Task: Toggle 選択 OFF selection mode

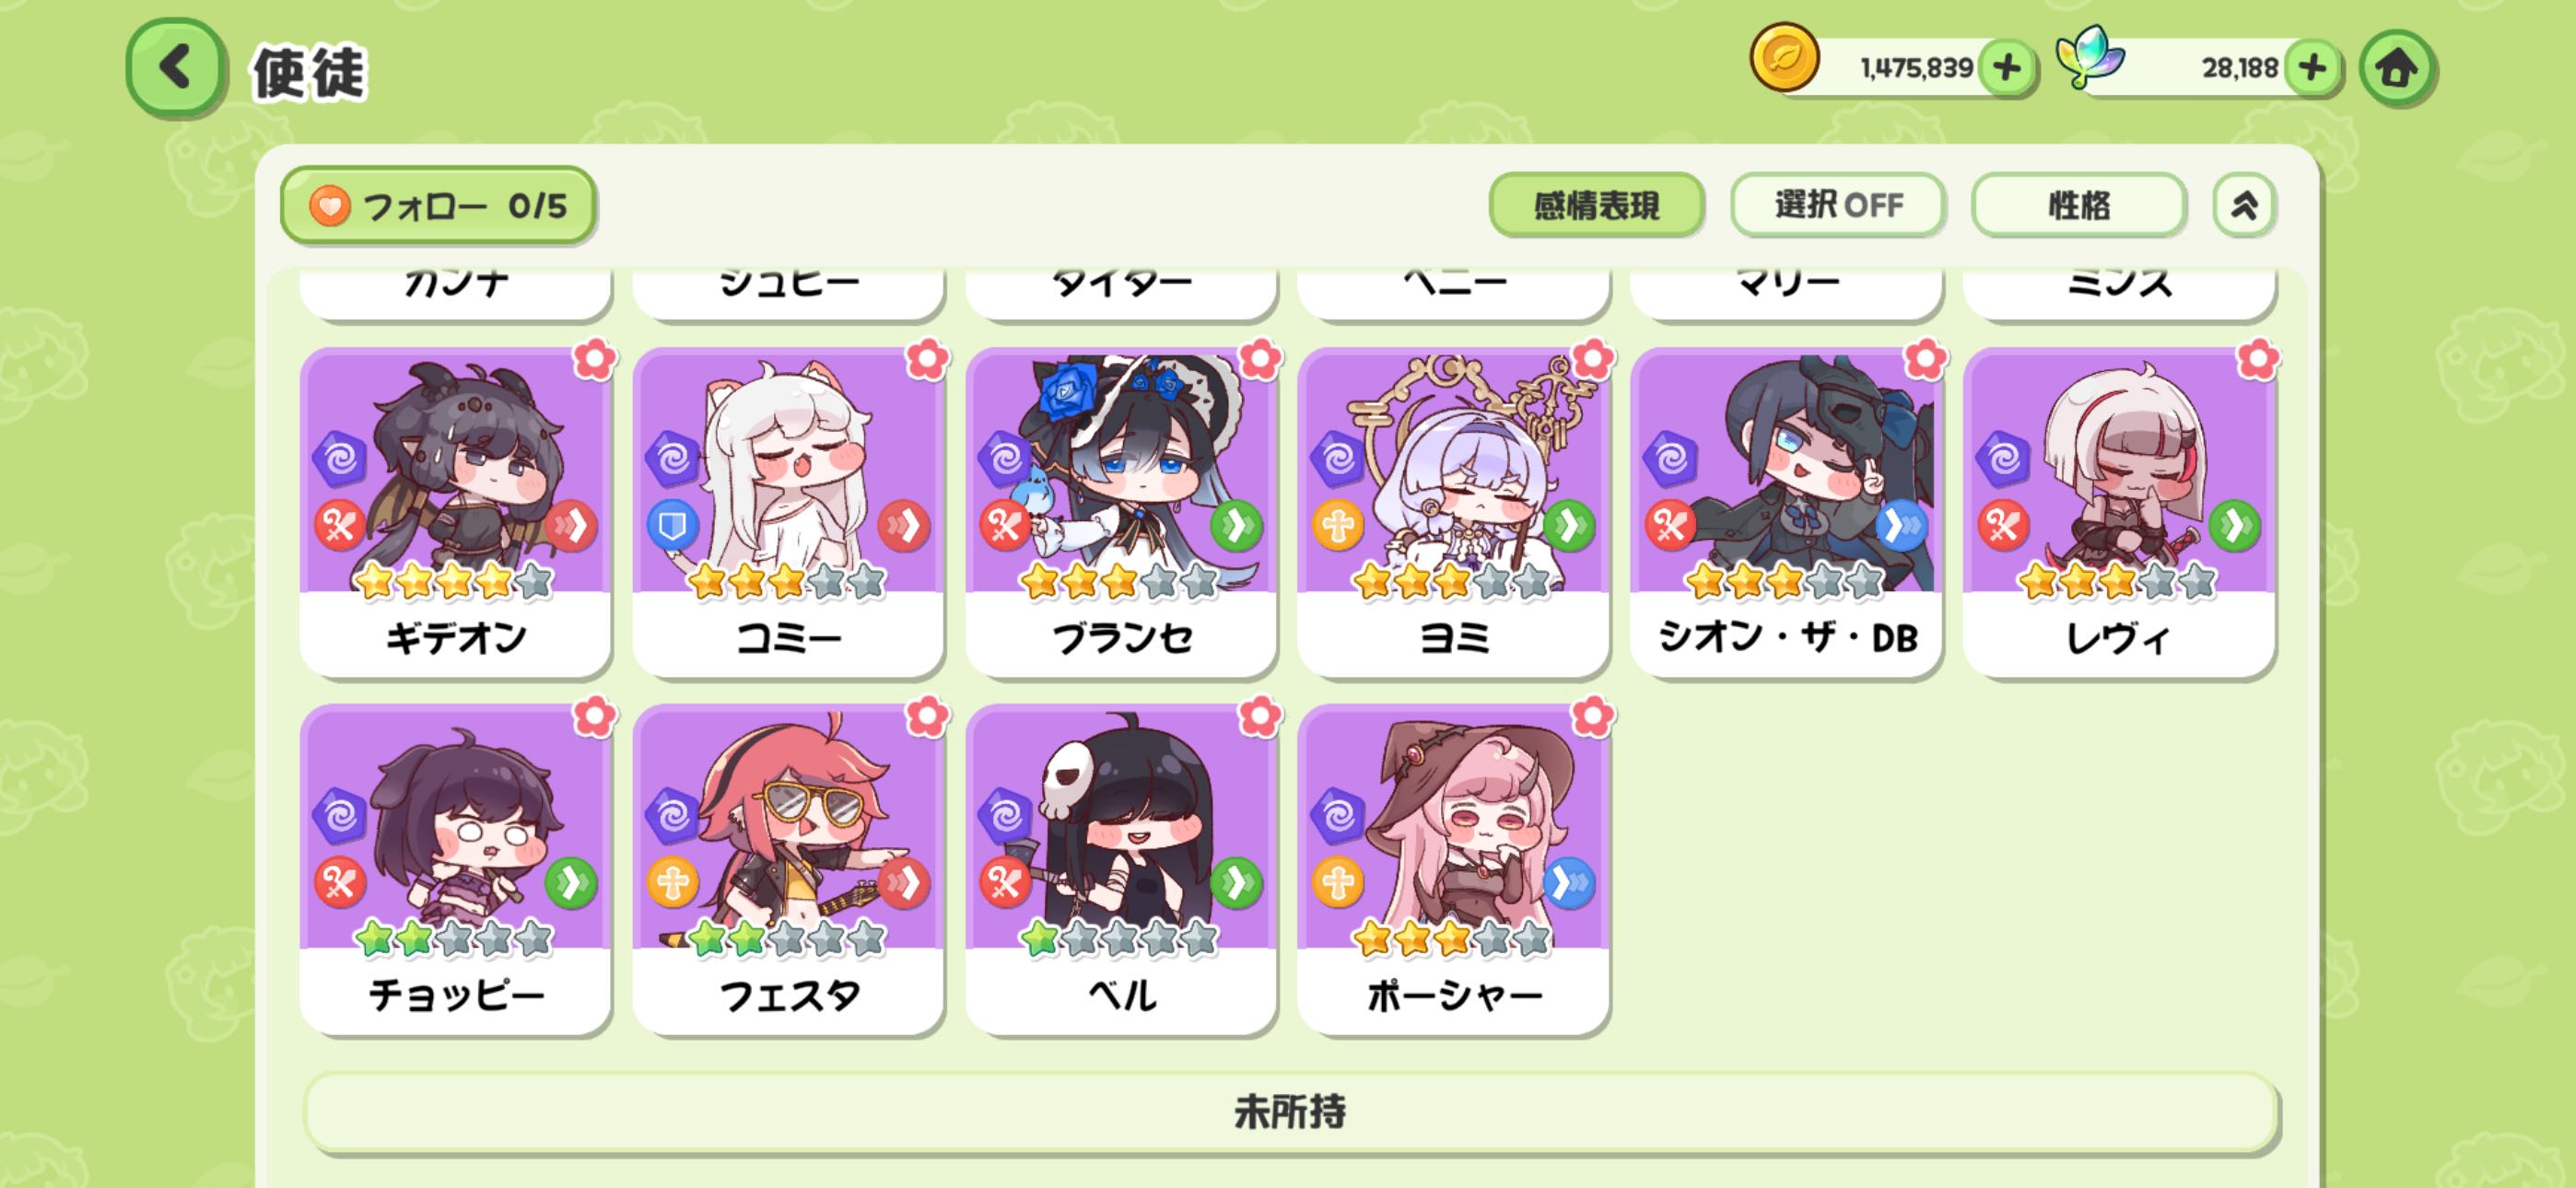Action: [1838, 205]
